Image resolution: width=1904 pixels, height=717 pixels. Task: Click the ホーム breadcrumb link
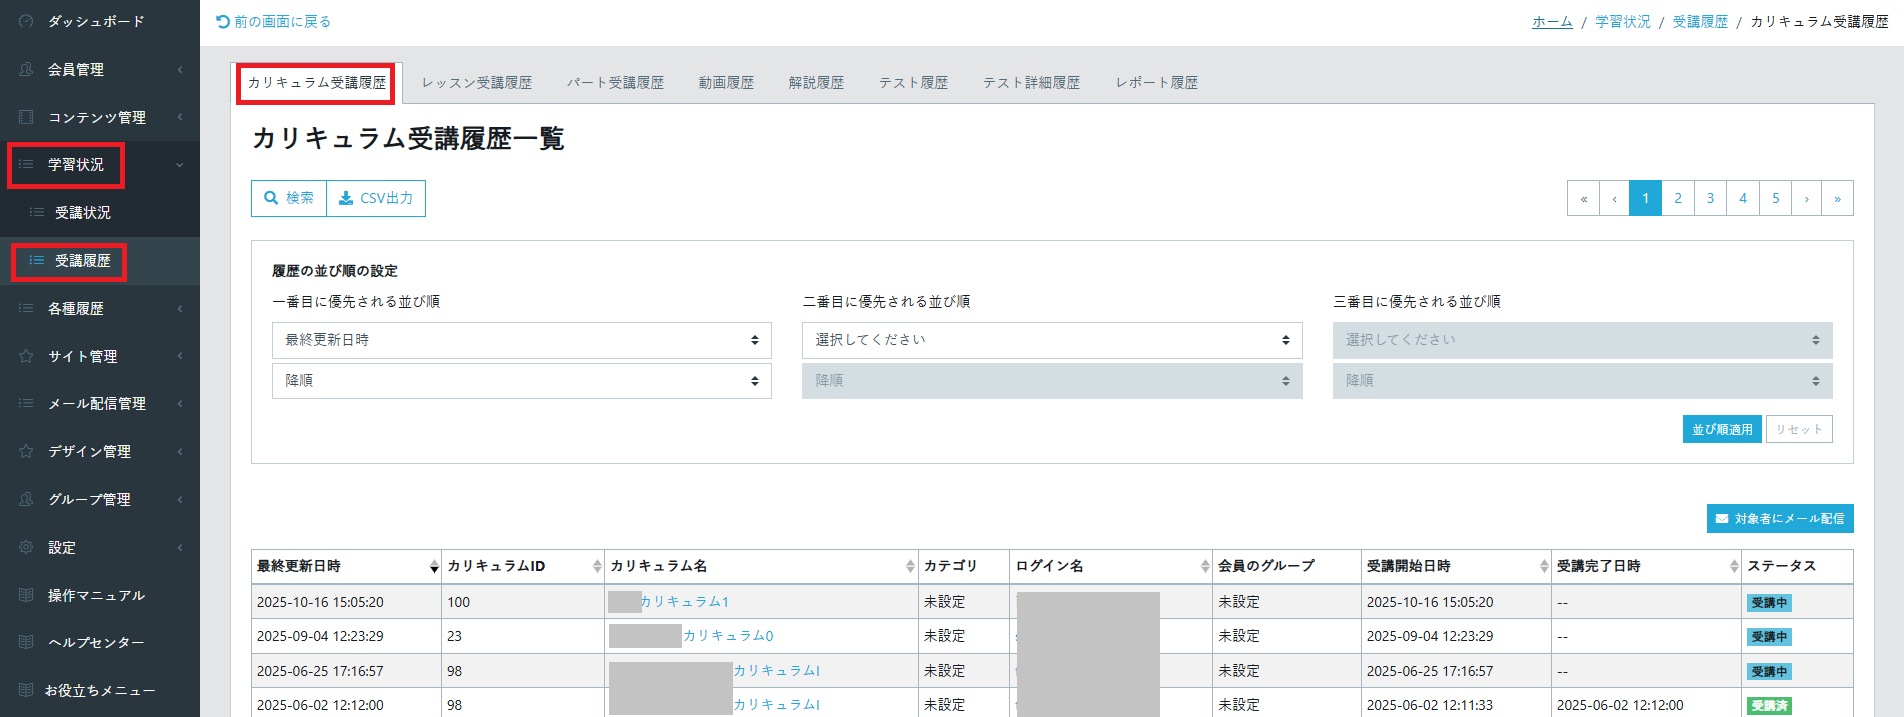tap(1552, 21)
